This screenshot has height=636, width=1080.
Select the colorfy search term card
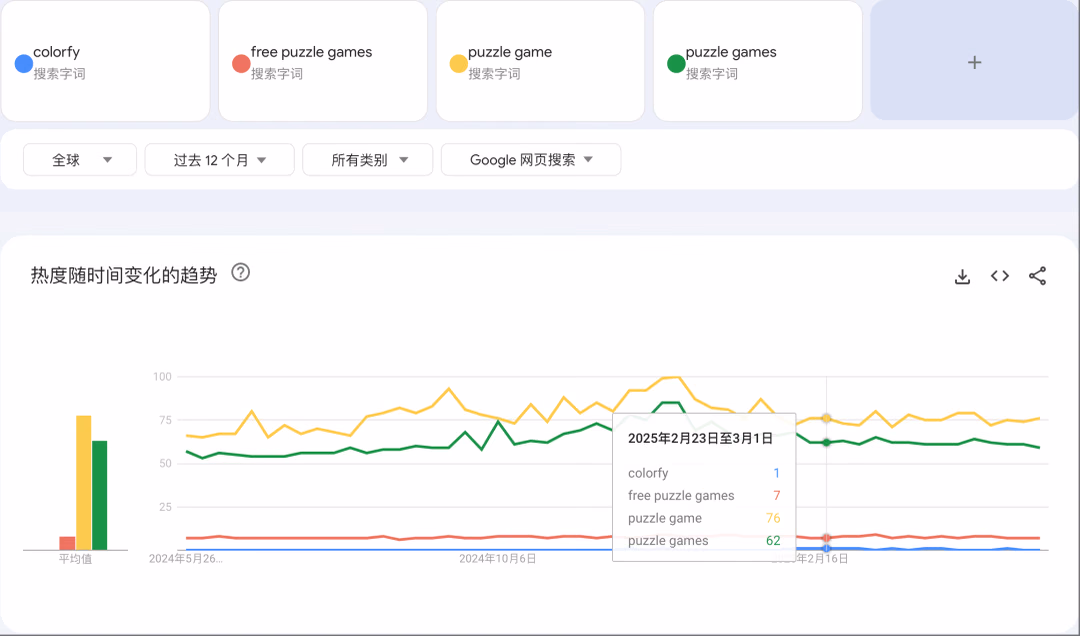(105, 61)
